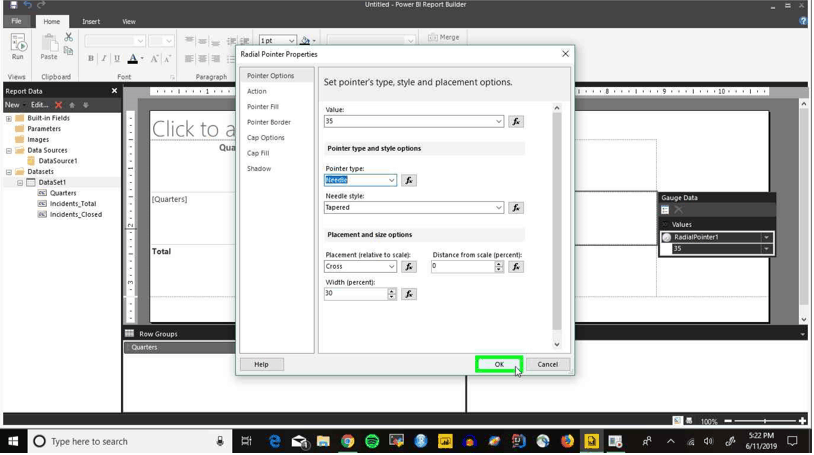Open the Placement relative to scale dropdown
The width and height of the screenshot is (814, 455).
click(391, 266)
